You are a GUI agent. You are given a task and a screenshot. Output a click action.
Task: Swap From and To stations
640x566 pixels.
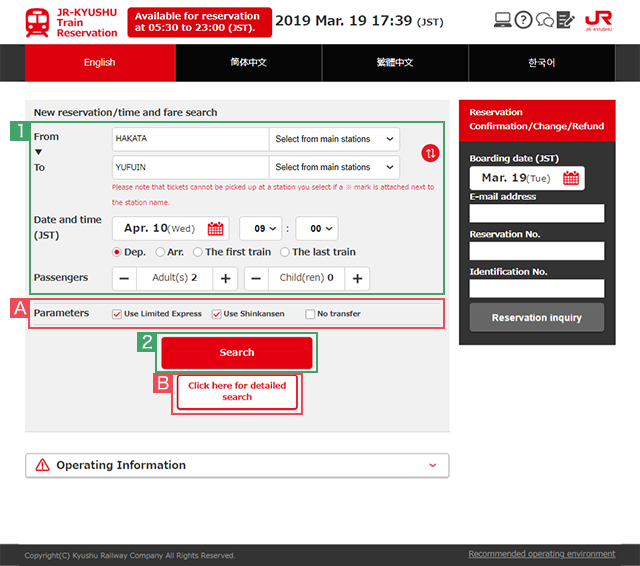click(430, 153)
